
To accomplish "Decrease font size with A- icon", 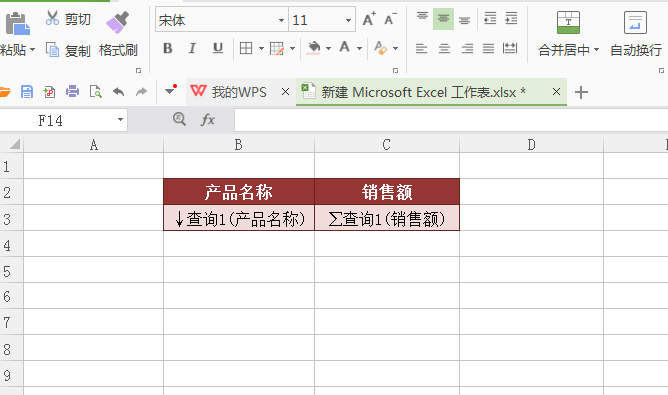I will click(x=390, y=20).
